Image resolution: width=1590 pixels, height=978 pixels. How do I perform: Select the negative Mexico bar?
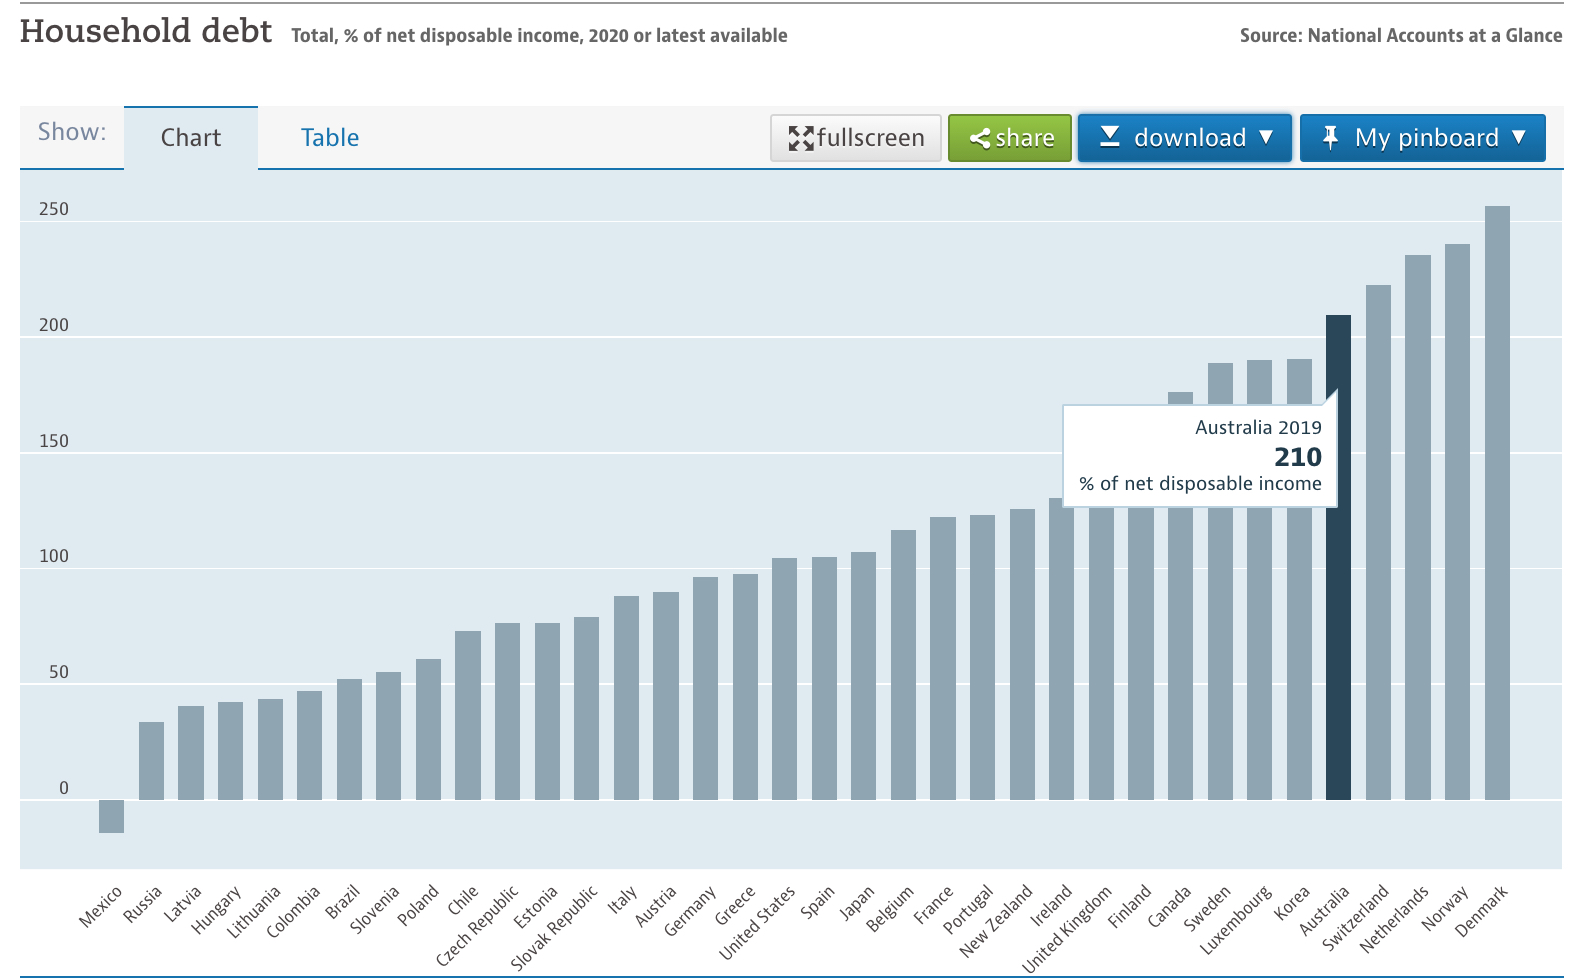pyautogui.click(x=111, y=816)
